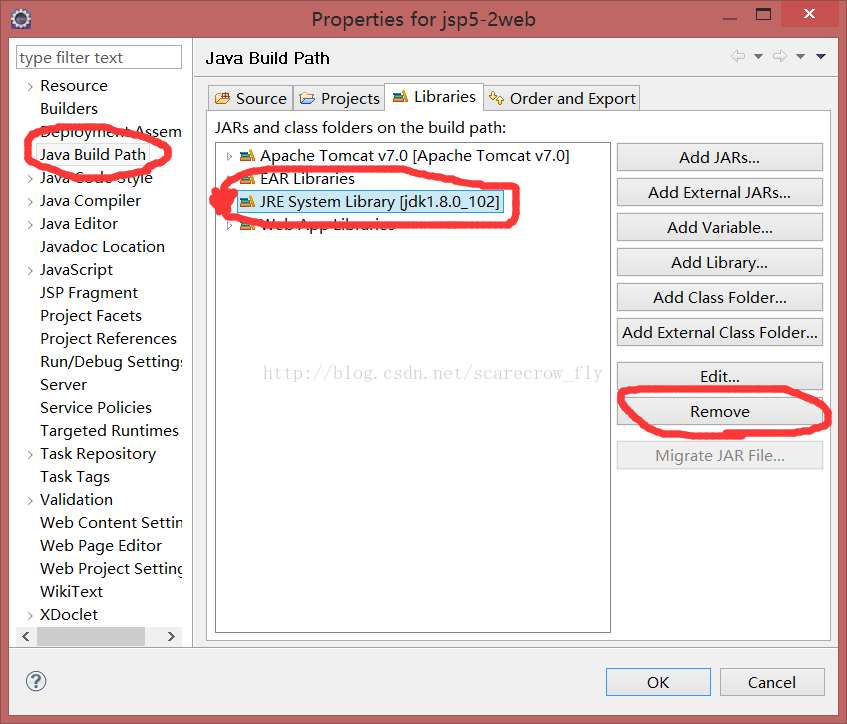Open the back history dropdown arrow
The width and height of the screenshot is (847, 724).
(758, 56)
